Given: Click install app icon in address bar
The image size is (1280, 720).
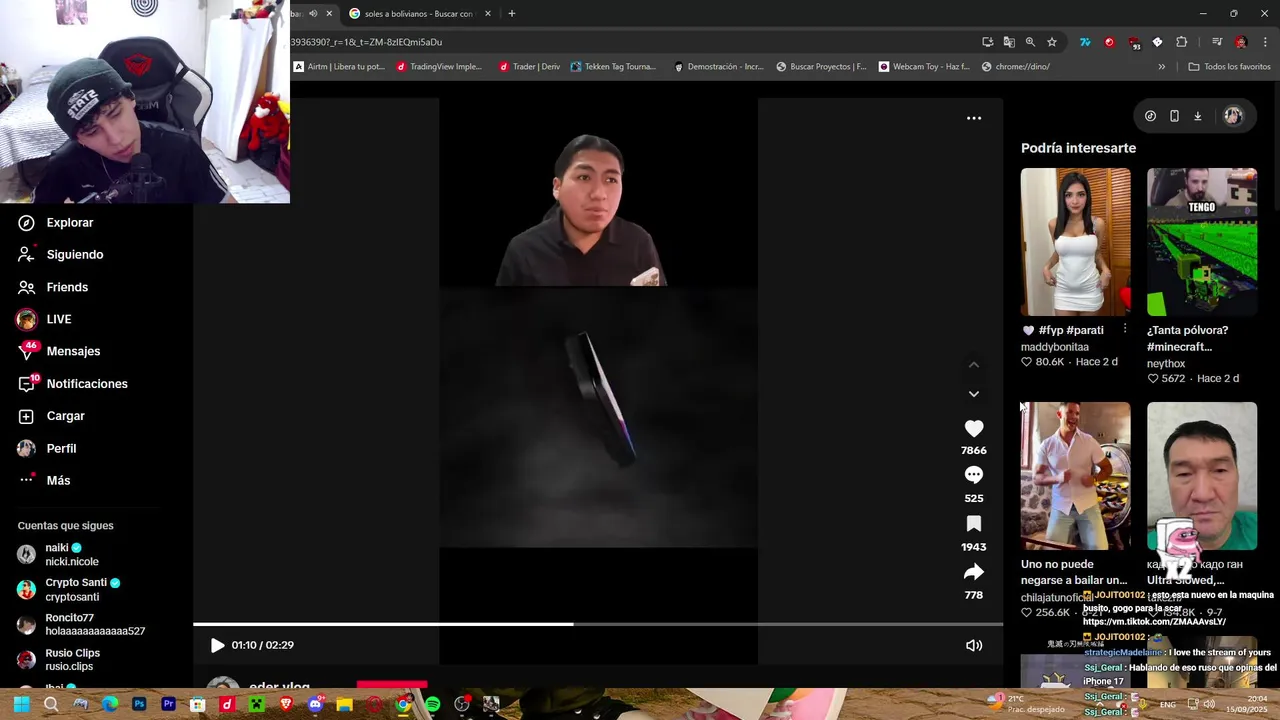Looking at the screenshot, I should click(x=988, y=42).
